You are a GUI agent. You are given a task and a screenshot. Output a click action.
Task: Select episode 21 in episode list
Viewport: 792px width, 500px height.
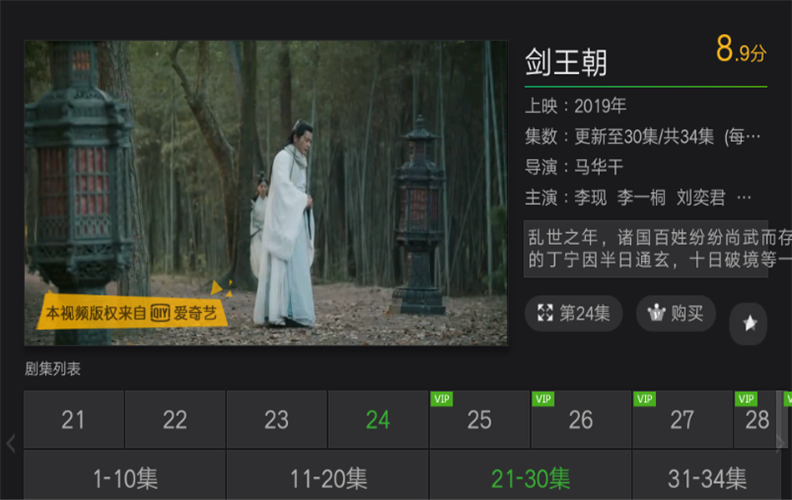click(74, 419)
